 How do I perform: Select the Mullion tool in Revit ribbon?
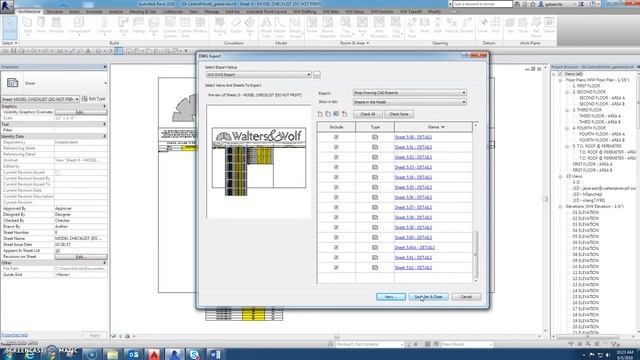pyautogui.click(x=200, y=26)
